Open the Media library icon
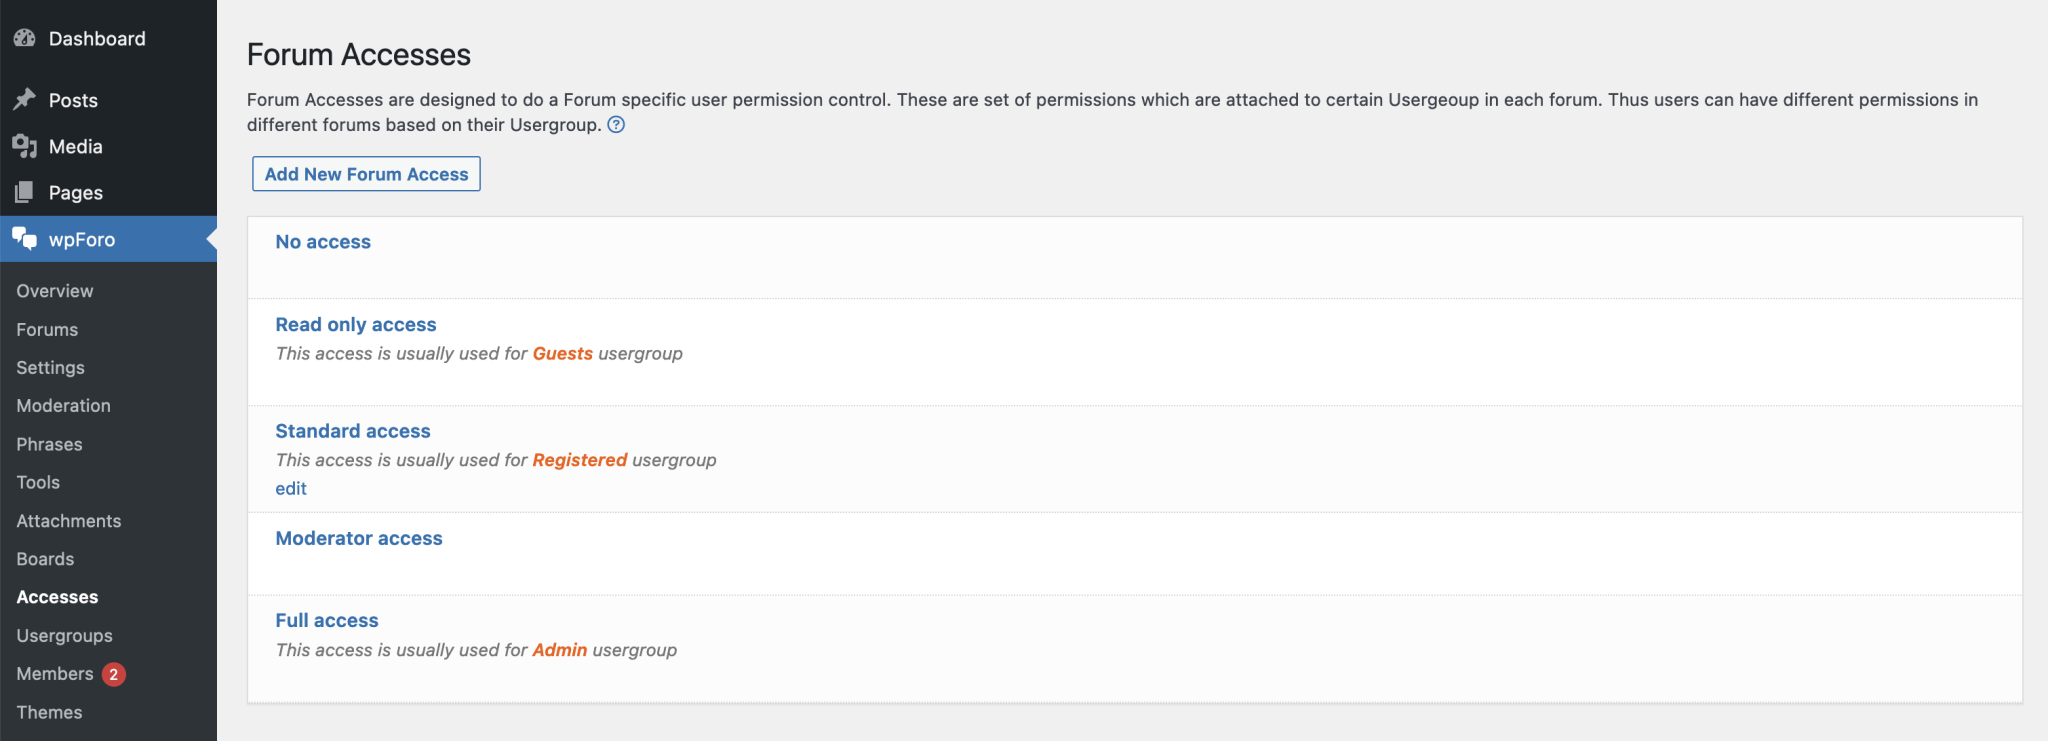This screenshot has height=741, width=2048. tap(25, 146)
